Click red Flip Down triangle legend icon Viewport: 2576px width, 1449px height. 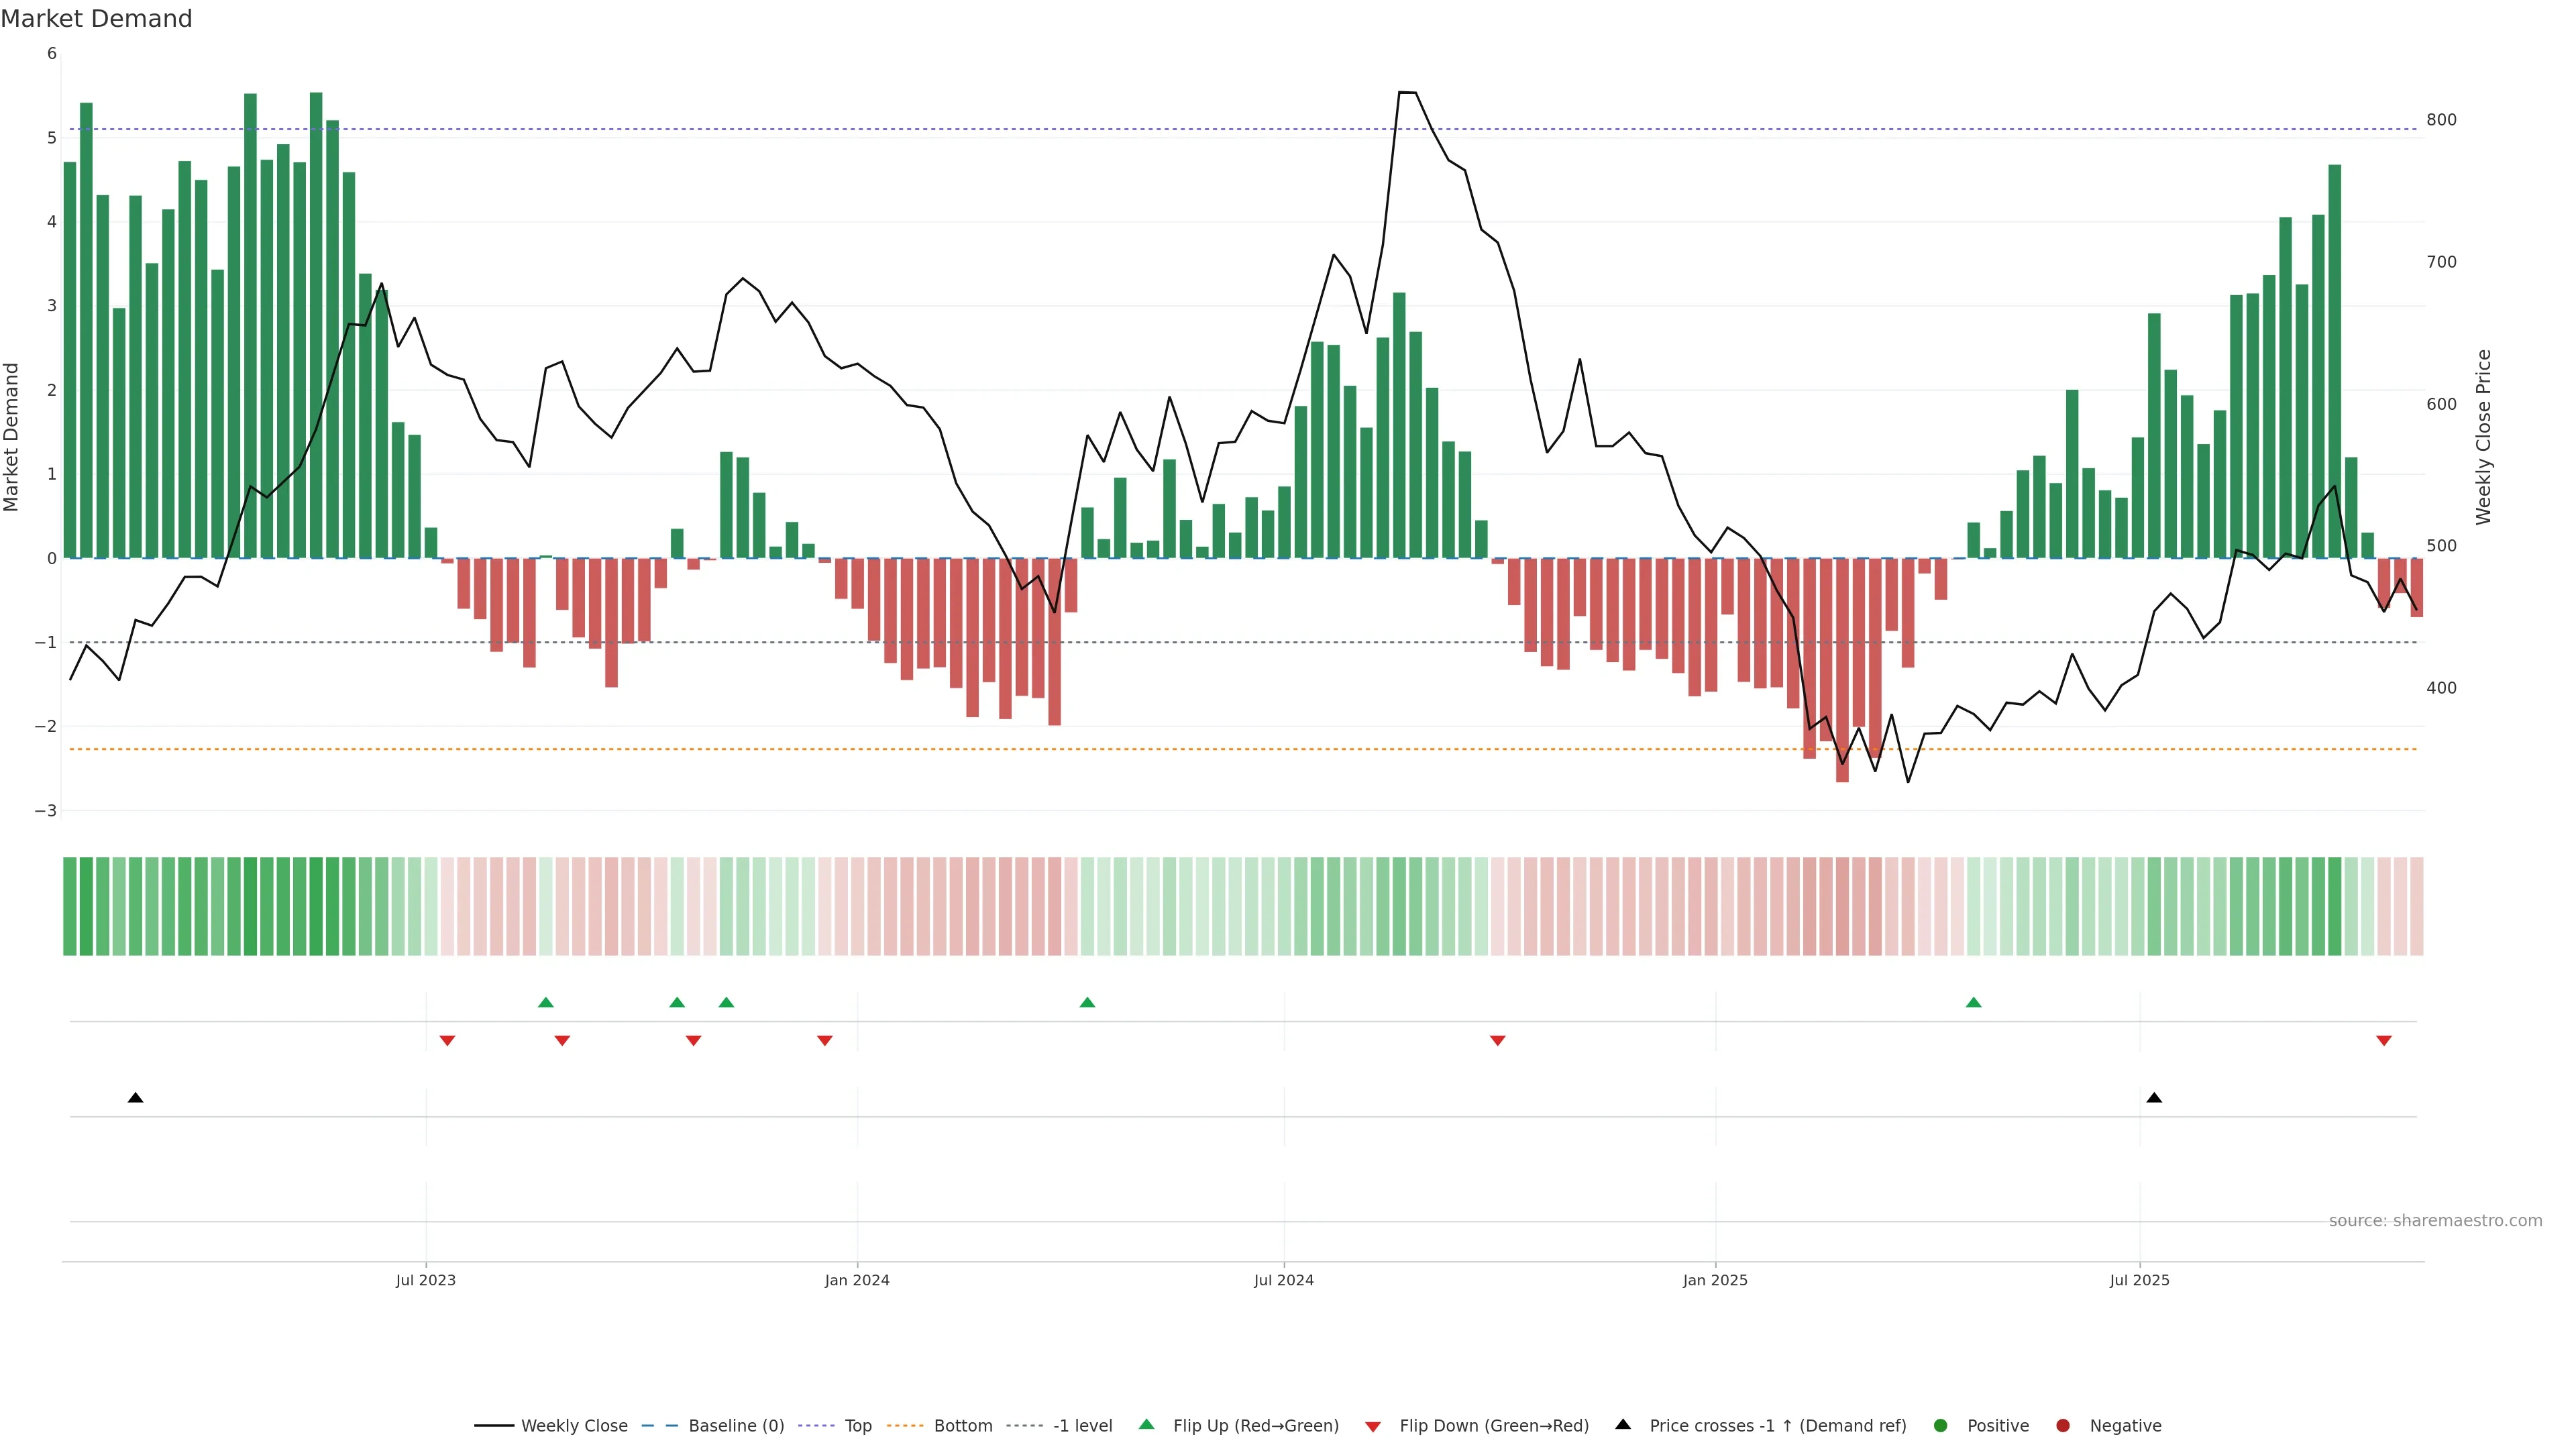pos(1373,1426)
